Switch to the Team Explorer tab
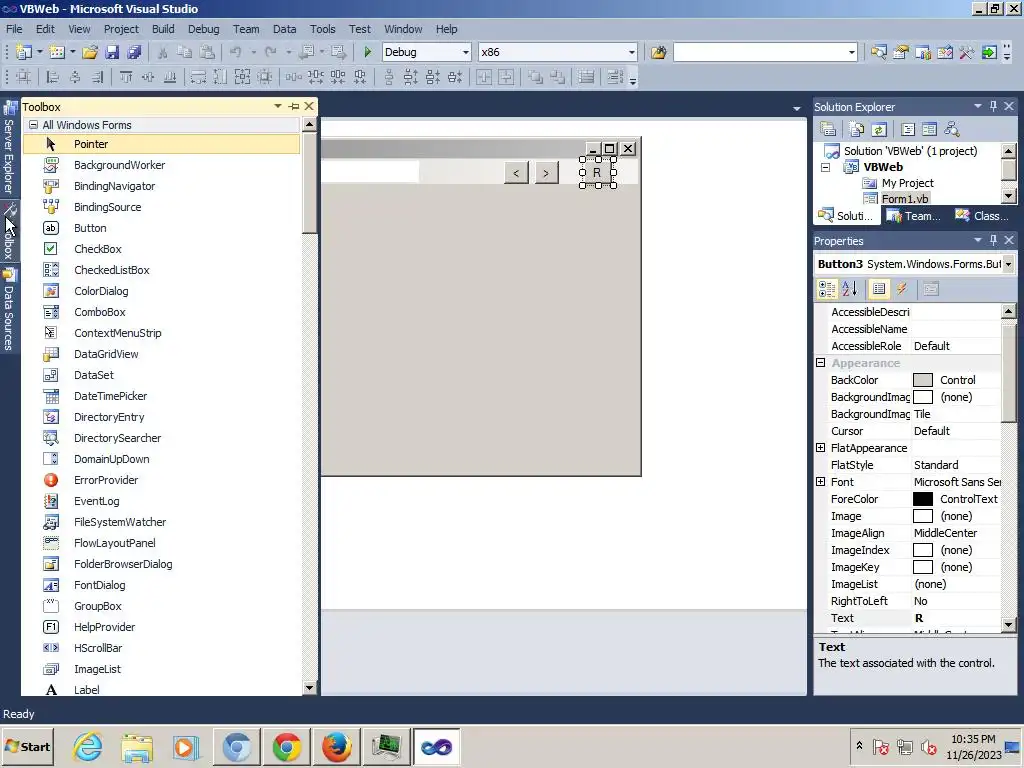 pos(913,216)
